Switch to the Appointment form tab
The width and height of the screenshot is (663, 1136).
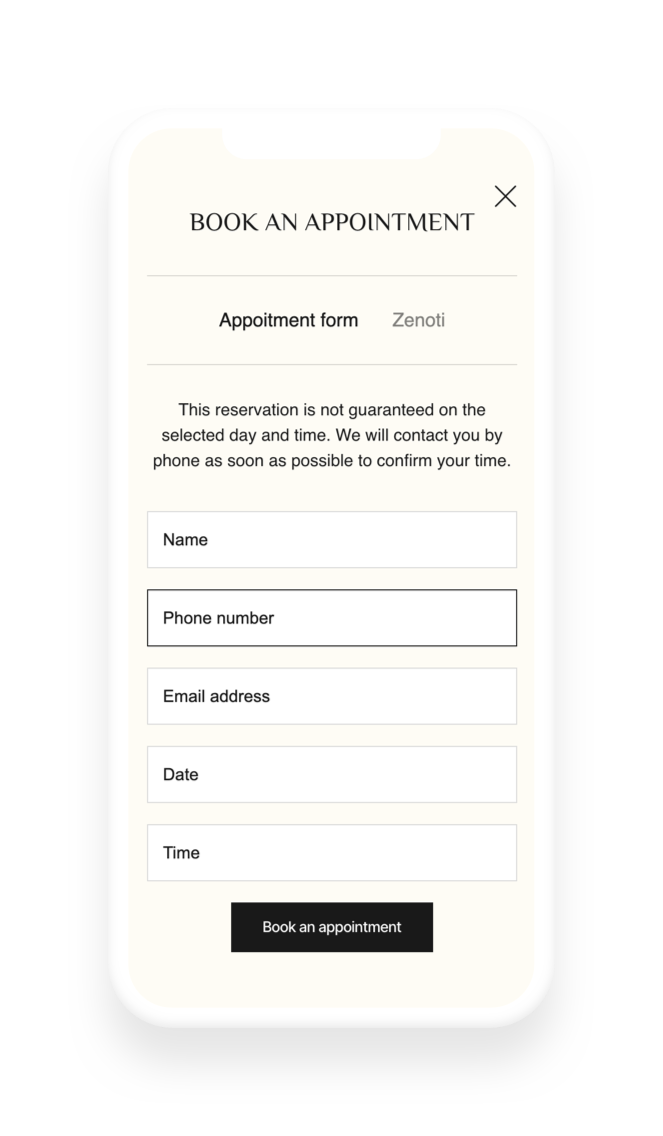pyautogui.click(x=288, y=320)
